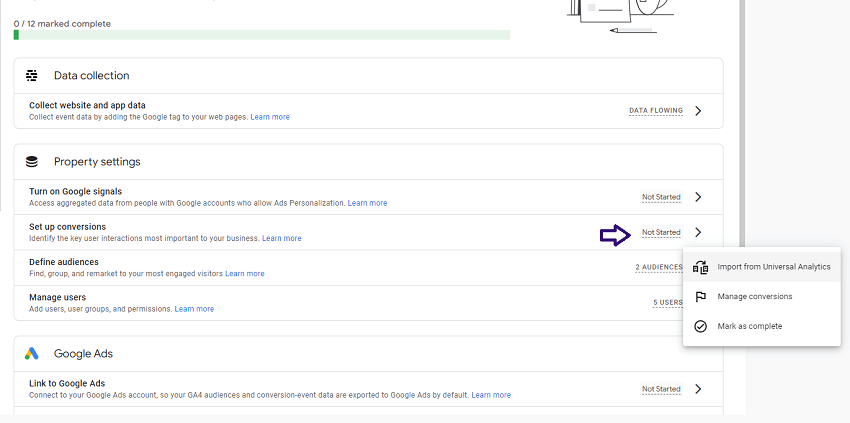Click the 0 / 12 marked complete text
Screen dimensions: 850x423
tap(62, 24)
